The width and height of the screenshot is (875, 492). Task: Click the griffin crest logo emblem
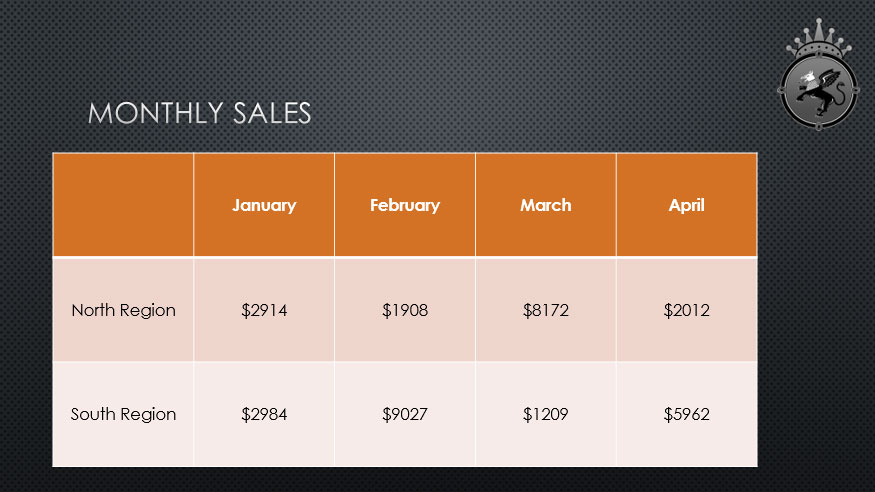tap(818, 92)
